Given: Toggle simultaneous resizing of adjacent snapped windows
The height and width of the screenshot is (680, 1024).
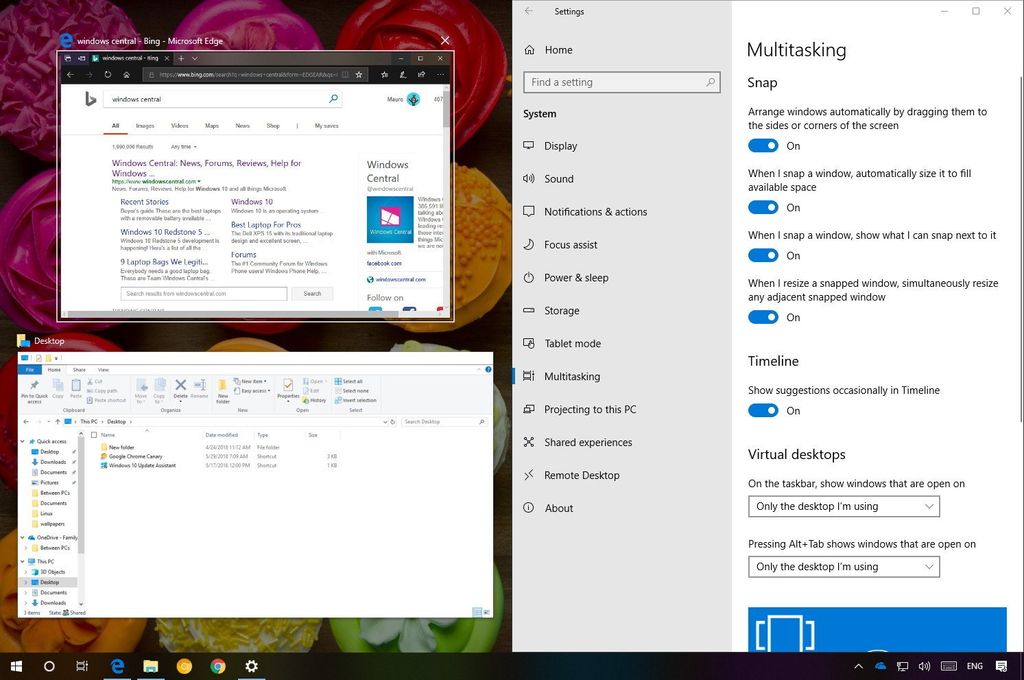Looking at the screenshot, I should pyautogui.click(x=763, y=316).
